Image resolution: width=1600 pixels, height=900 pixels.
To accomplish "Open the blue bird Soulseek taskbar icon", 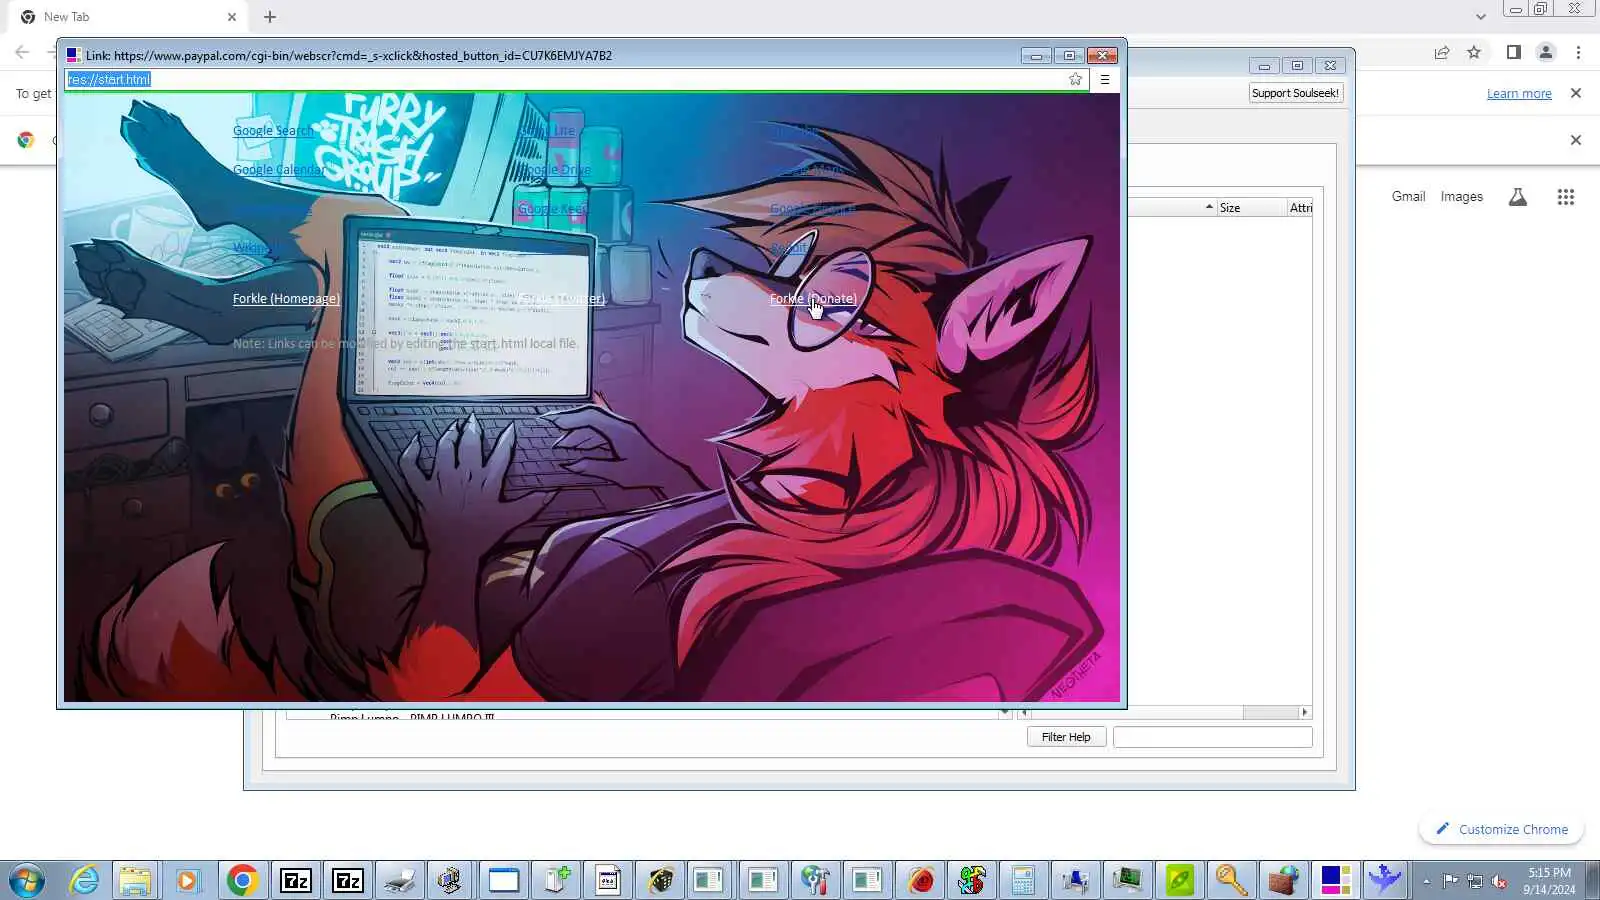I will 1386,880.
